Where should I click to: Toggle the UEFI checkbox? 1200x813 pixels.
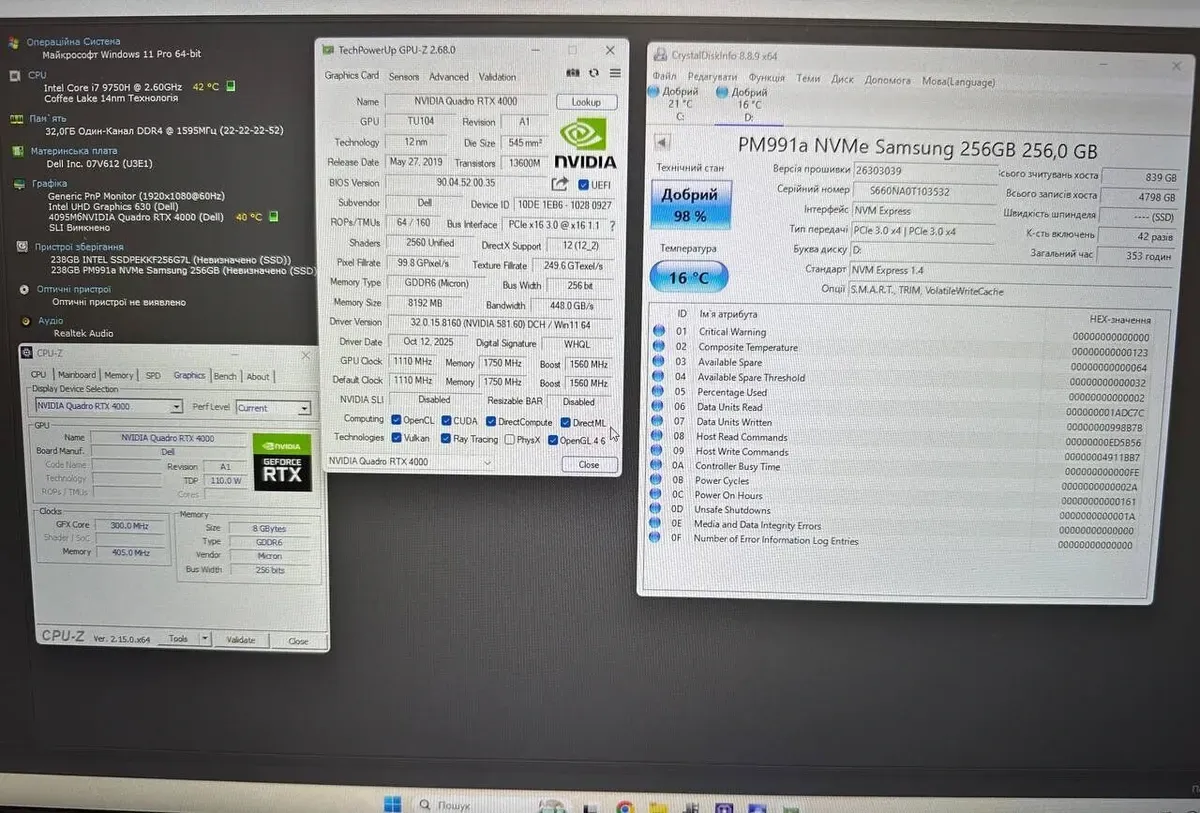[x=584, y=185]
